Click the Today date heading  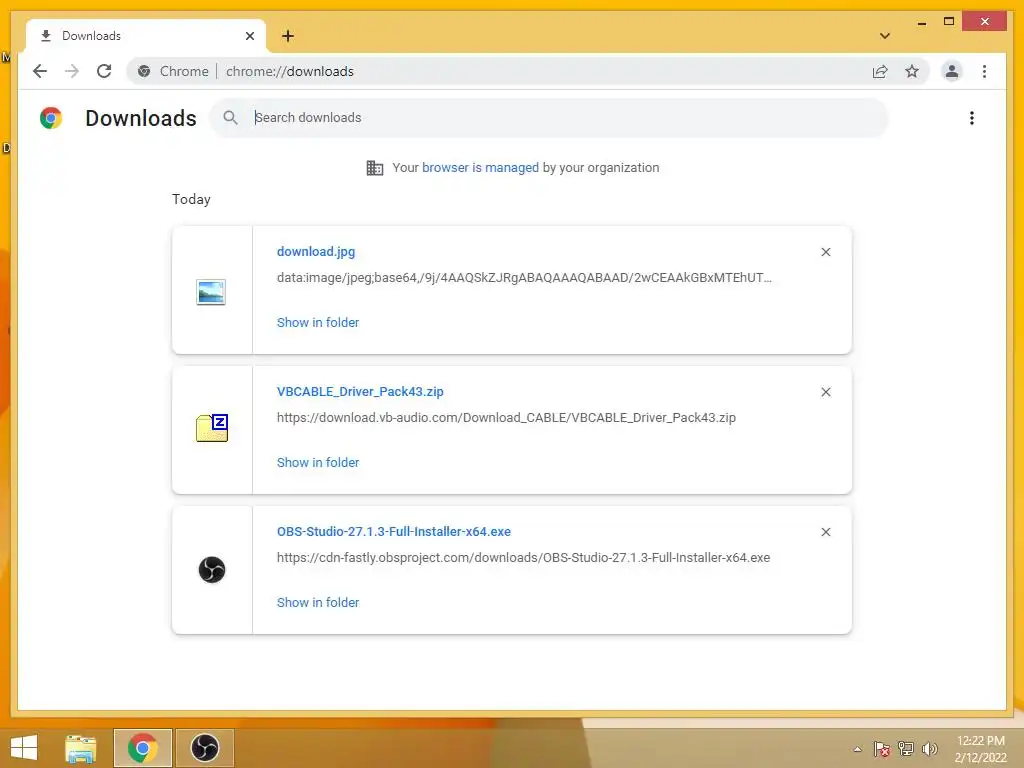[x=191, y=199]
